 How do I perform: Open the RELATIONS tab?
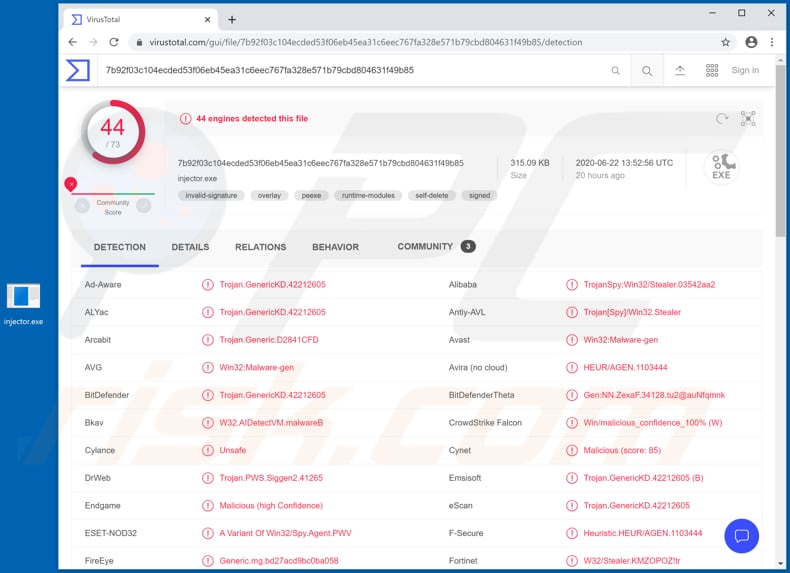260,247
